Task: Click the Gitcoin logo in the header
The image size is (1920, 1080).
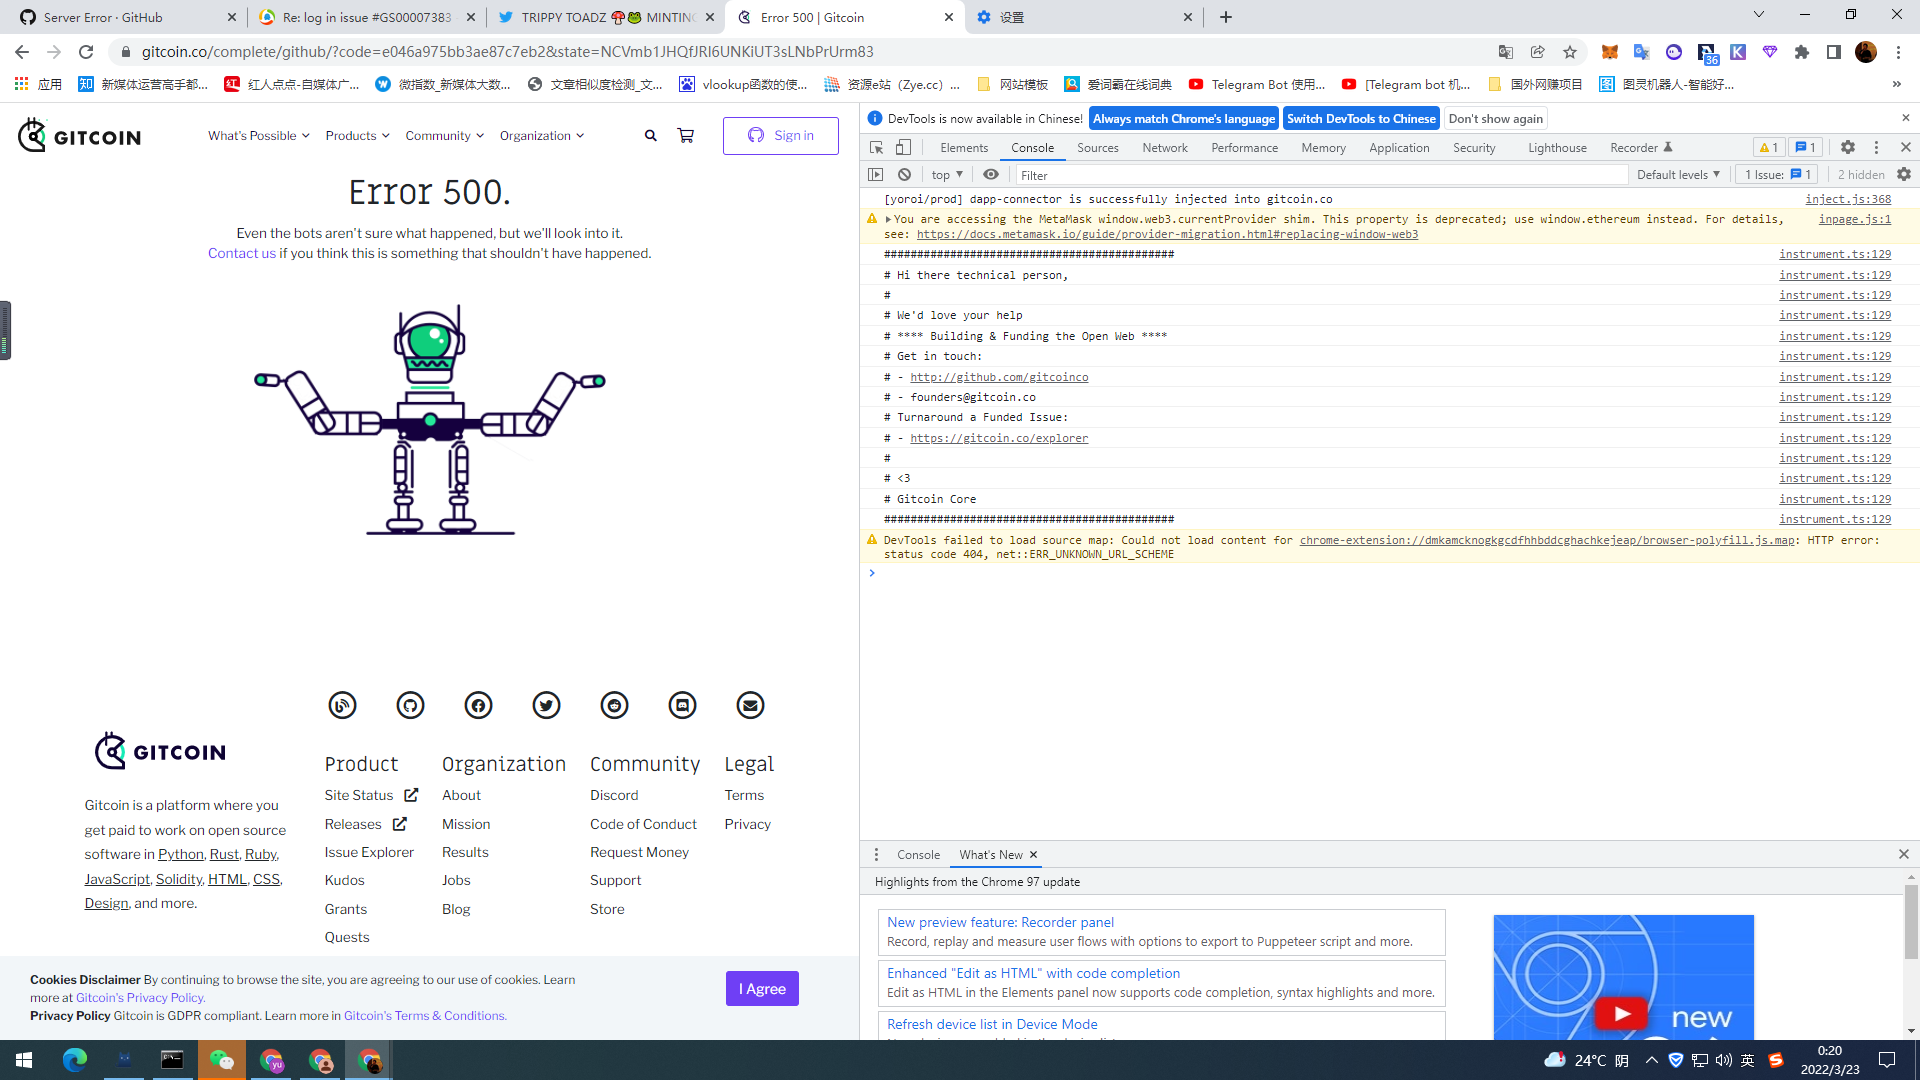Action: (79, 135)
